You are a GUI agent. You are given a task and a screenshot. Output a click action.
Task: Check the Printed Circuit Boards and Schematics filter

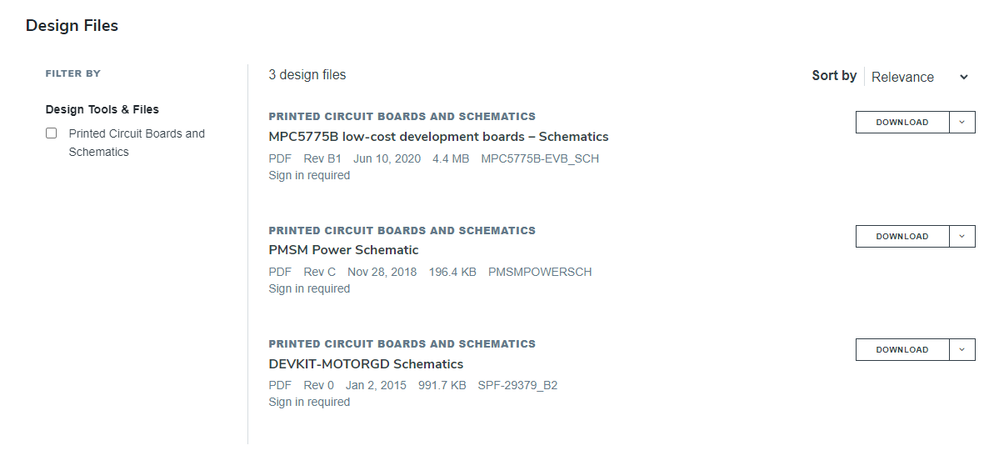point(51,134)
